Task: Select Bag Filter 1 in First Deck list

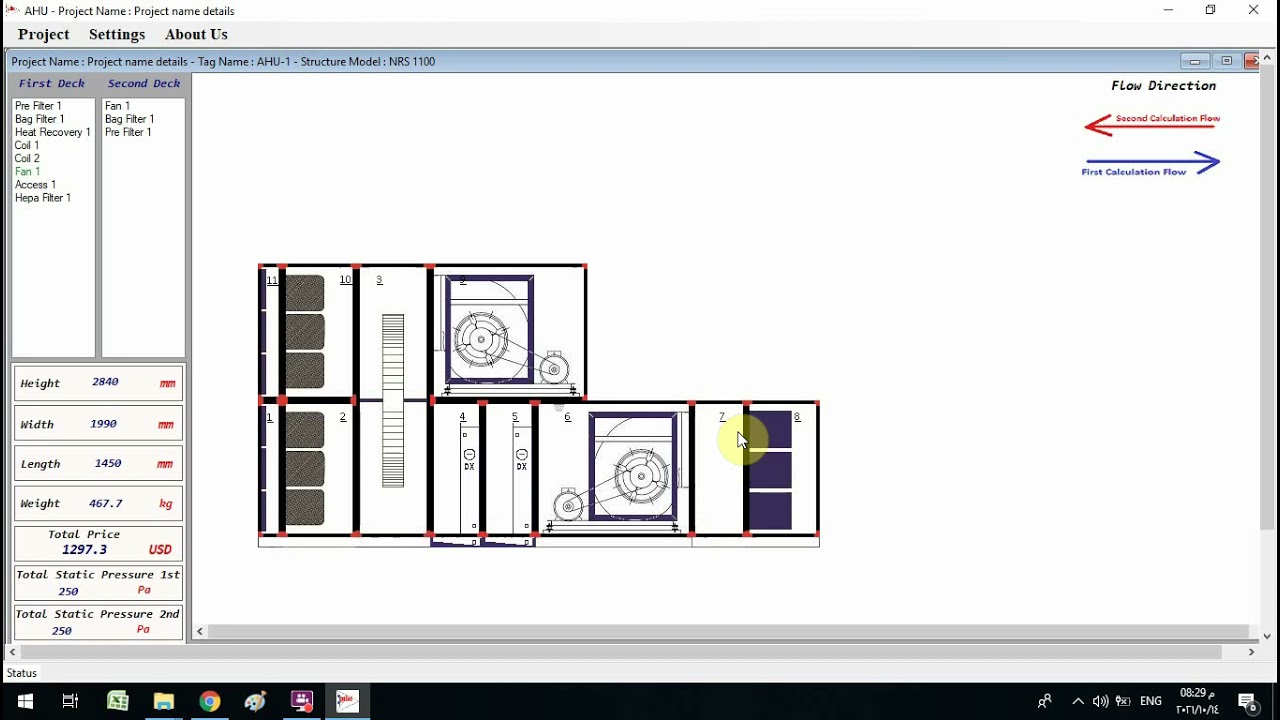Action: (x=40, y=119)
